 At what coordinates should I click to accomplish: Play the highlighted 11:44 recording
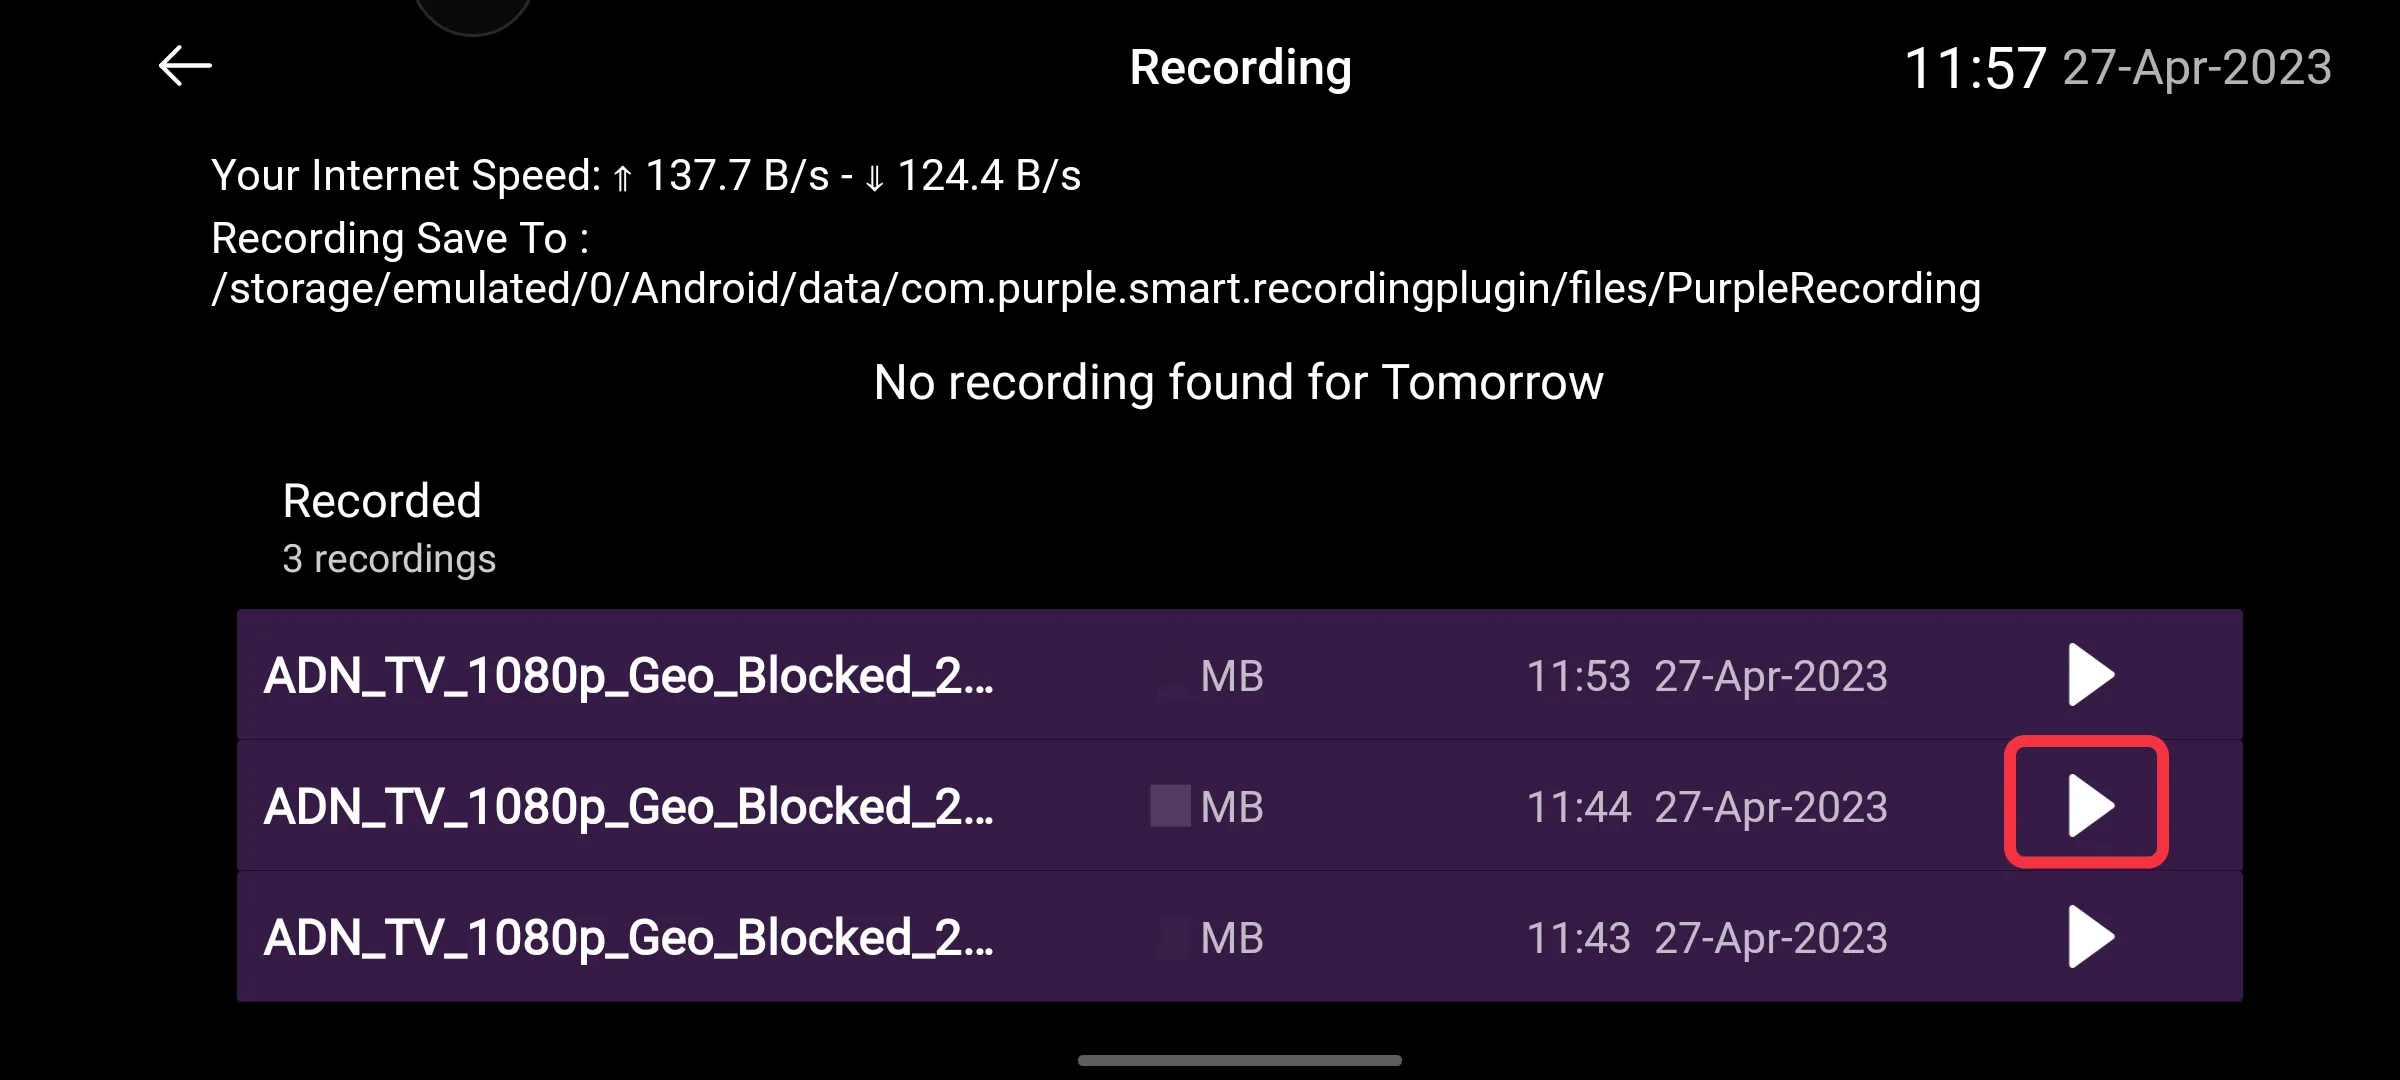[x=2090, y=805]
